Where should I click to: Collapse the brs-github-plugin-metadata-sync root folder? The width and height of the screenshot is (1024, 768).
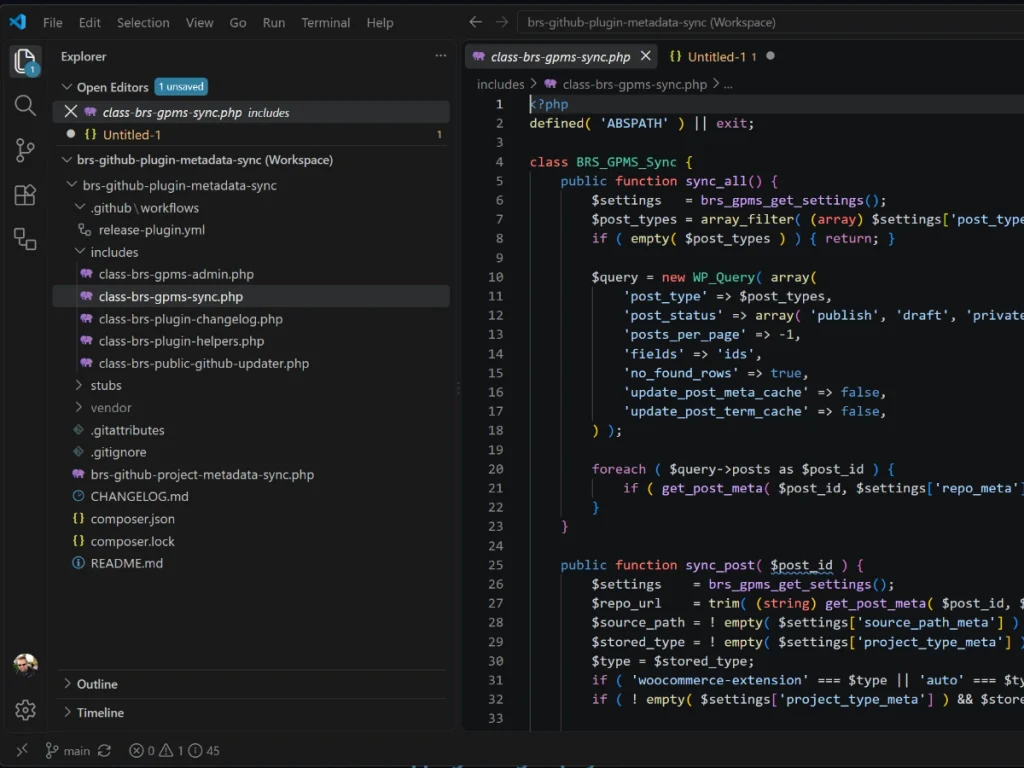pyautogui.click(x=72, y=185)
